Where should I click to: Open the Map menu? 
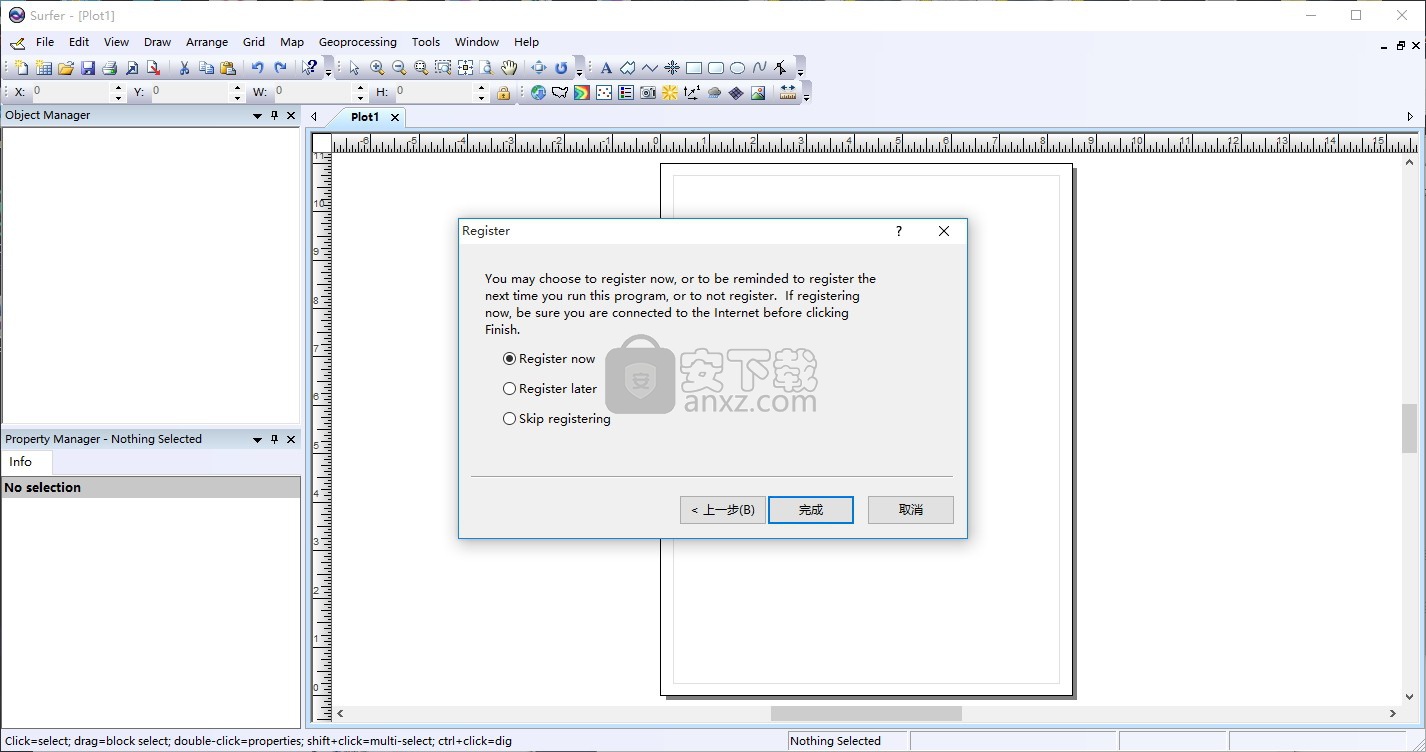tap(292, 42)
